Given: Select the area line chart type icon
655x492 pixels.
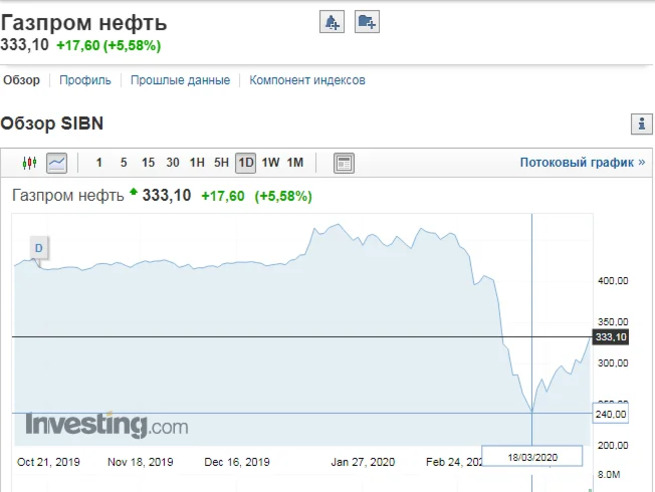Looking at the screenshot, I should point(56,163).
